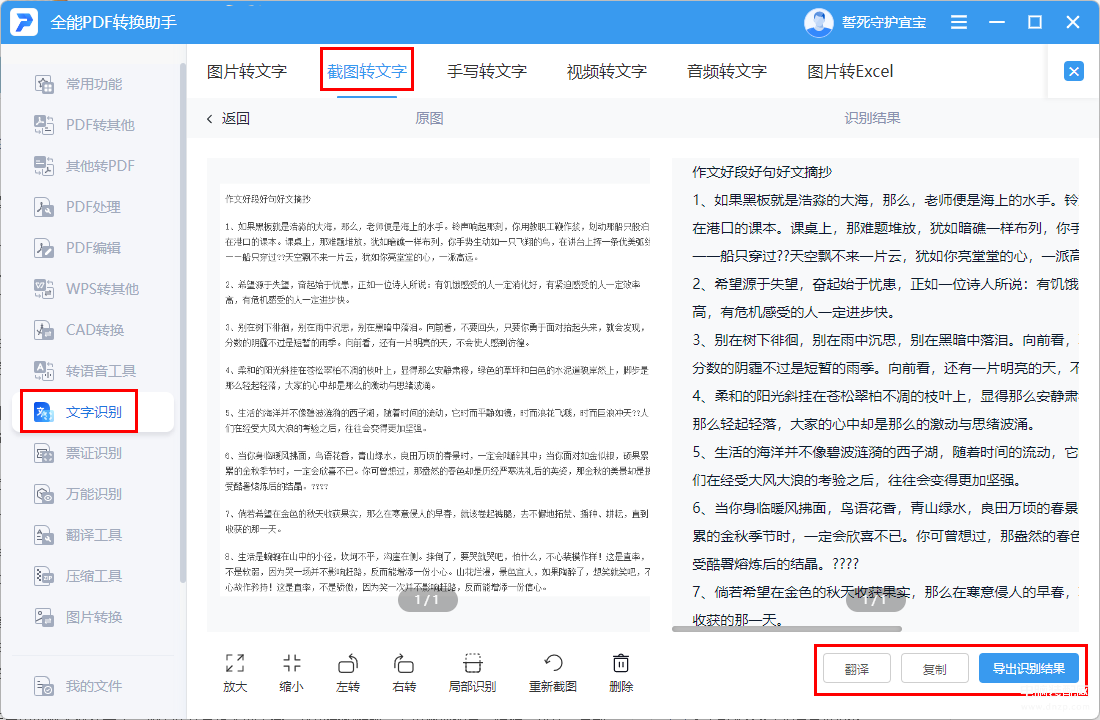
Task: Click 导出识别结果 button
Action: (1028, 669)
